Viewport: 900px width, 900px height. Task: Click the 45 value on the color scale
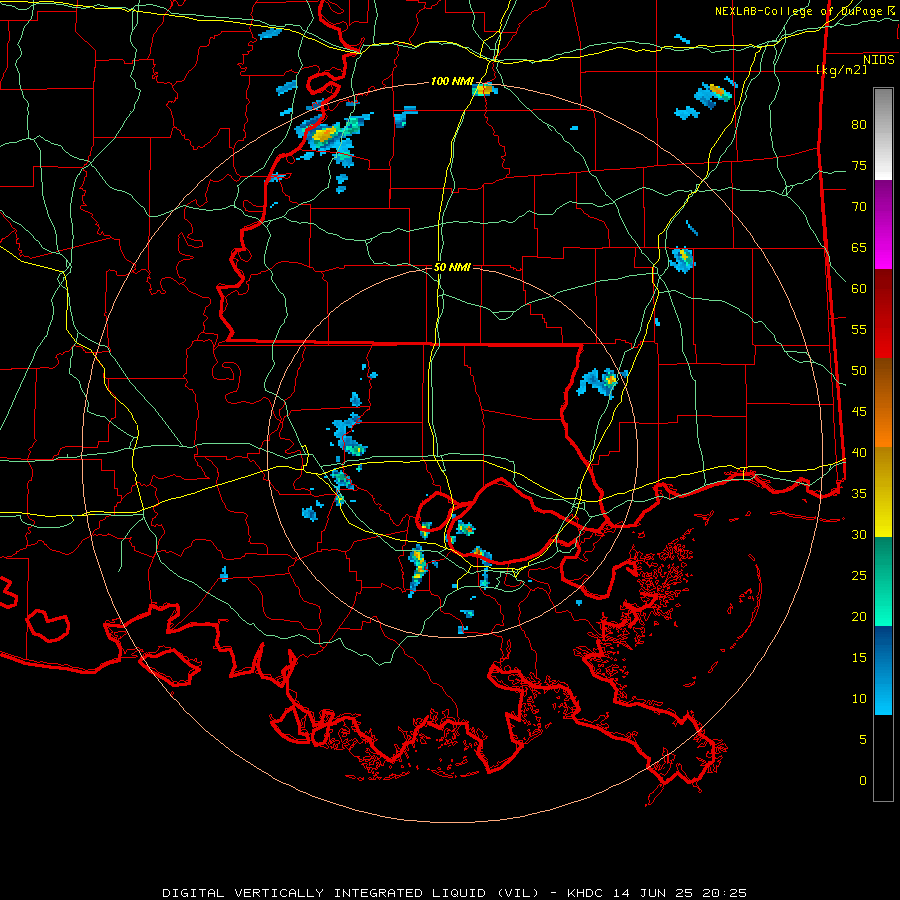859,412
